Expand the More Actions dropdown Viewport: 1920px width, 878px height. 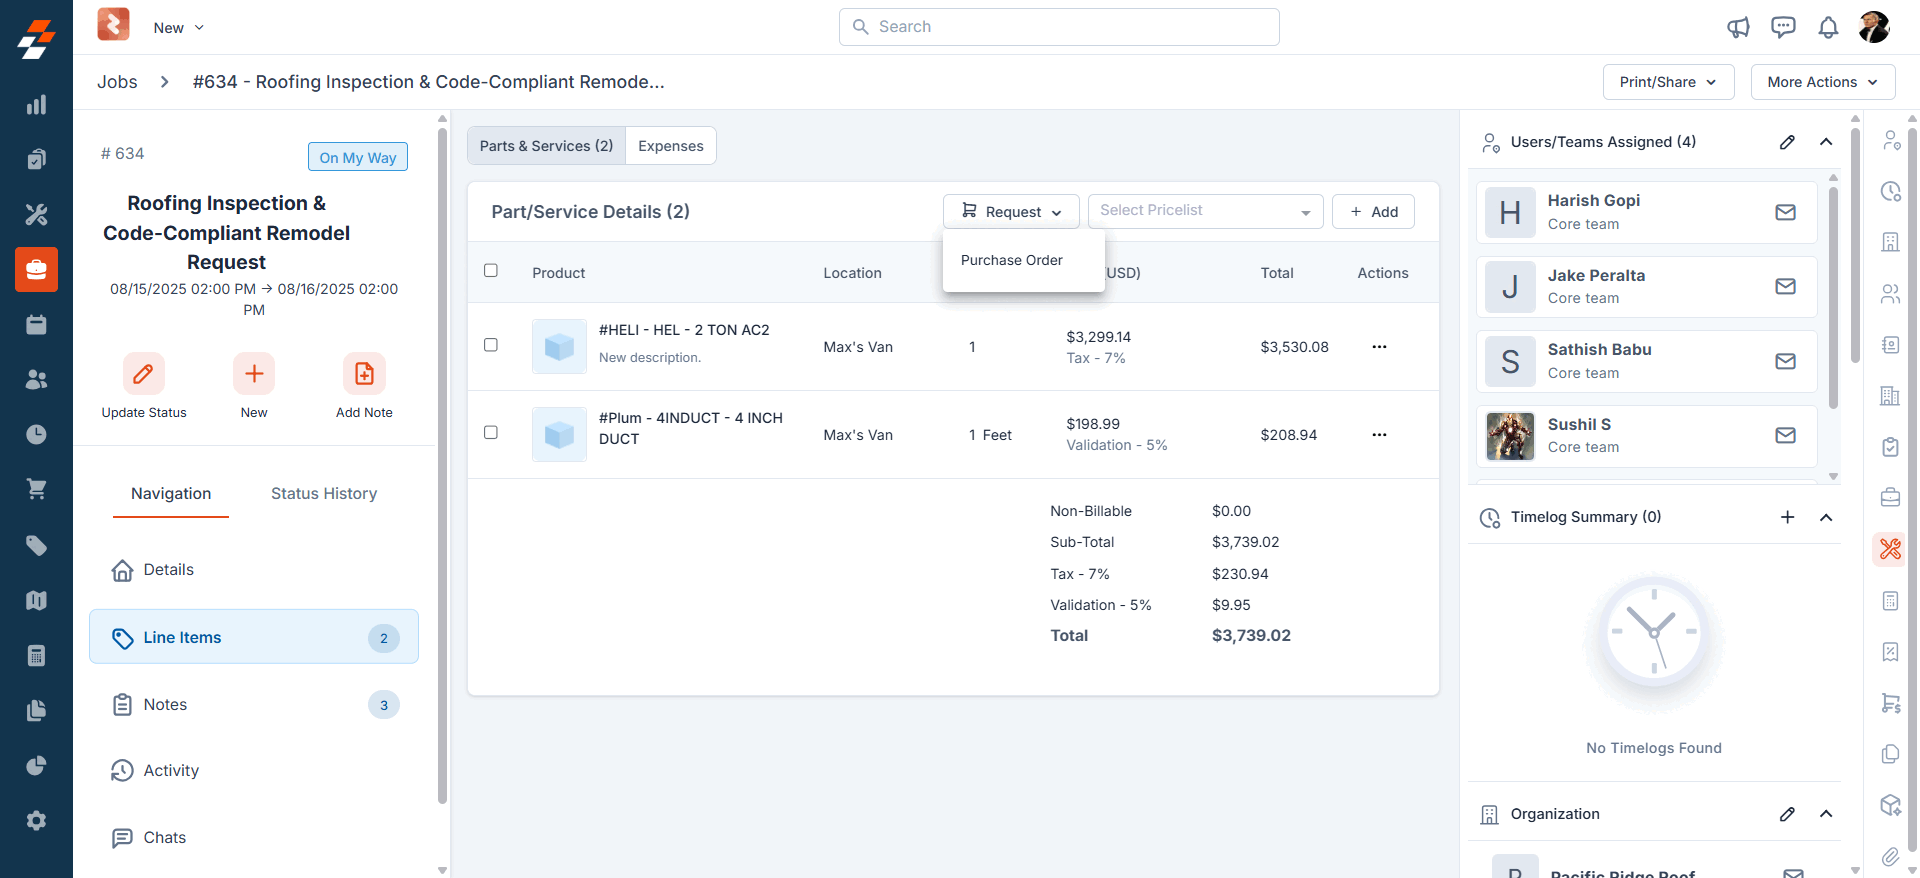tap(1822, 82)
